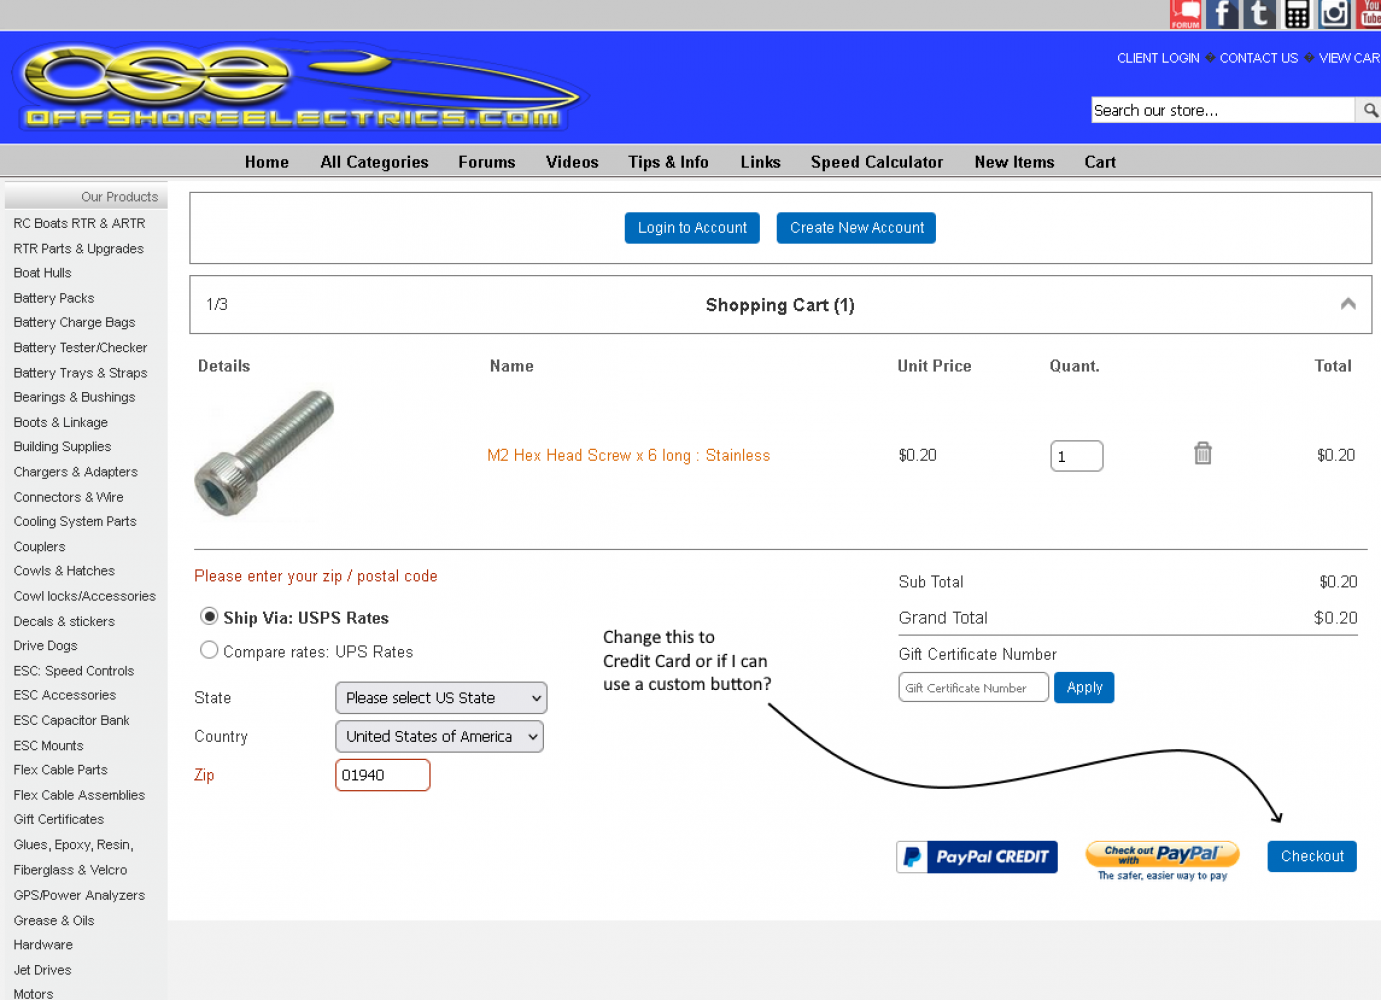This screenshot has height=1000, width=1381.
Task: Open the Tumblr social icon
Action: pyautogui.click(x=1260, y=14)
